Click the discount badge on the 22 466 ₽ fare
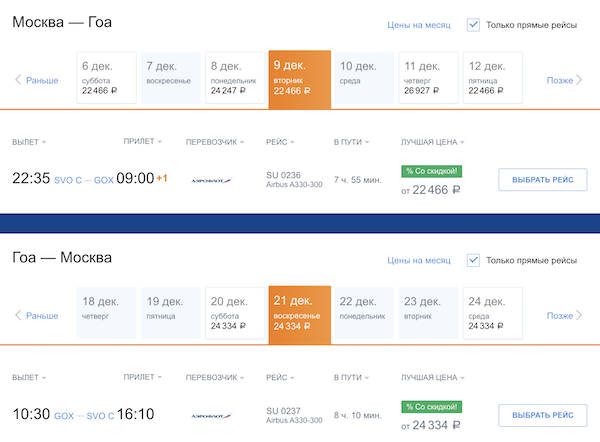The height and width of the screenshot is (442, 600). click(432, 171)
